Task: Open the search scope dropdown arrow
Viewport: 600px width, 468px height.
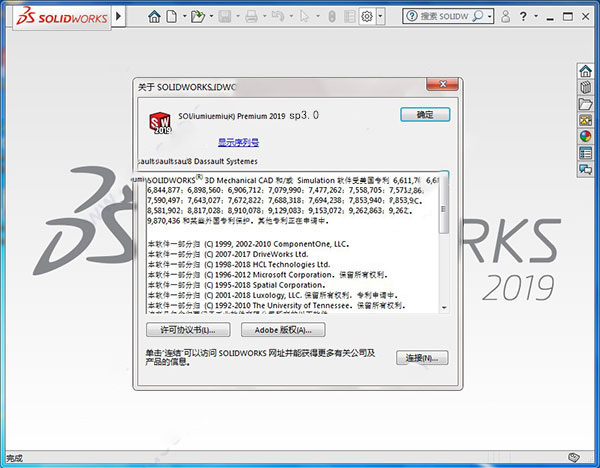Action: pyautogui.click(x=489, y=16)
